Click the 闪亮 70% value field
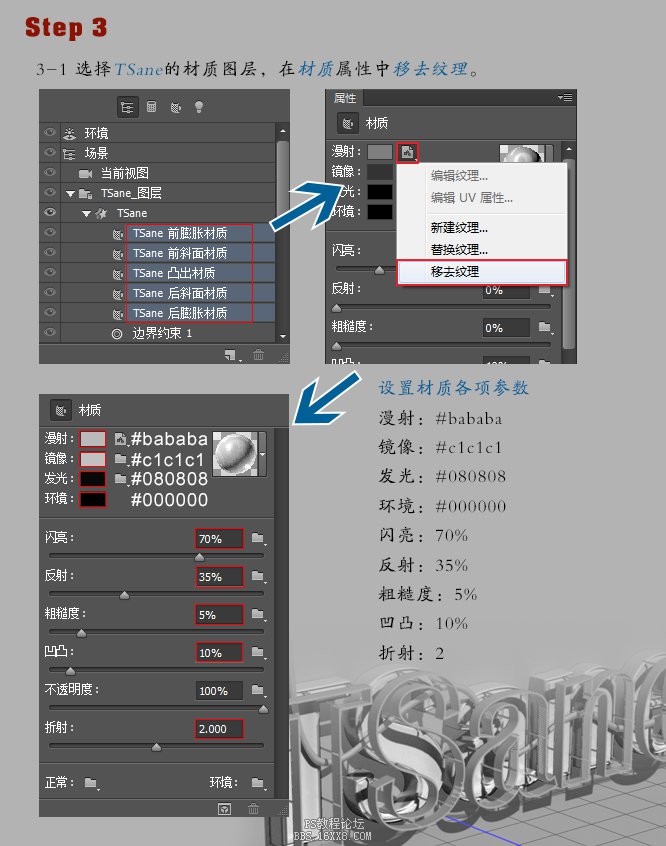Image resolution: width=666 pixels, height=846 pixels. [219, 538]
